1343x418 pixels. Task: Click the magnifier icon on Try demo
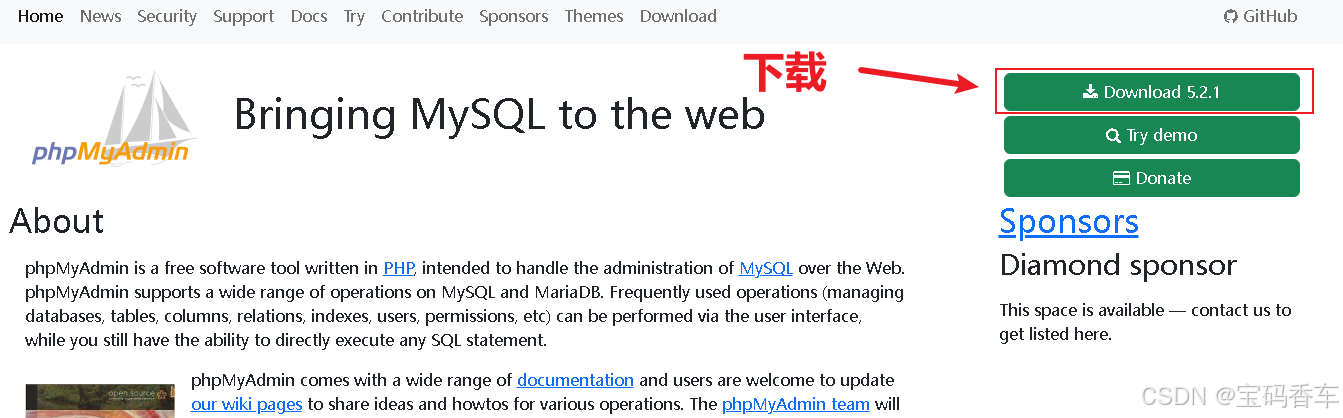1113,136
